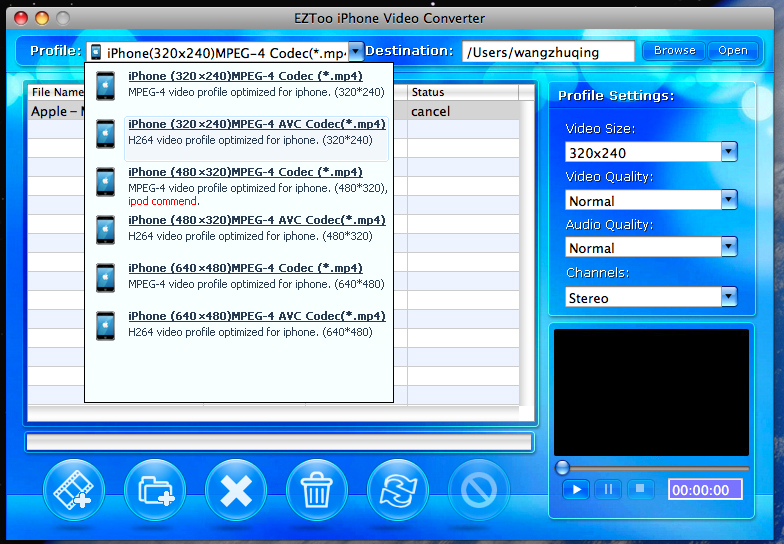Viewport: 784px width, 544px height.
Task: Select the 'cancel' status cell
Action: (463, 111)
